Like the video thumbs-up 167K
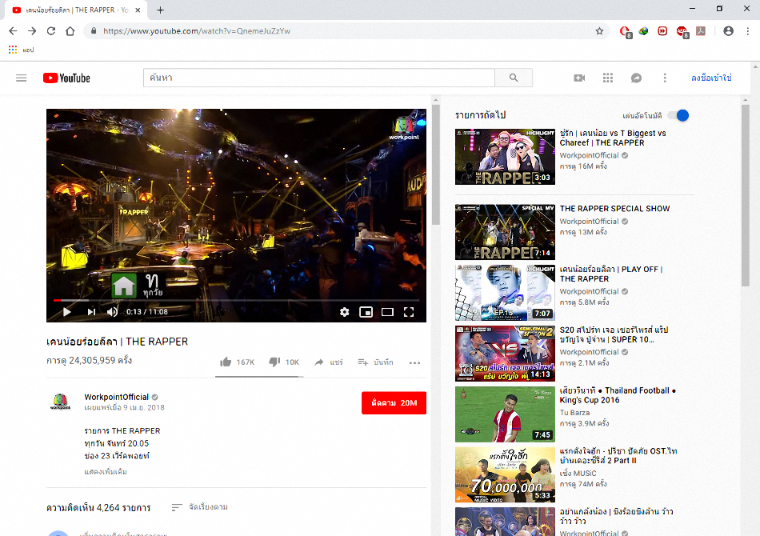The height and width of the screenshot is (536, 760). point(237,362)
